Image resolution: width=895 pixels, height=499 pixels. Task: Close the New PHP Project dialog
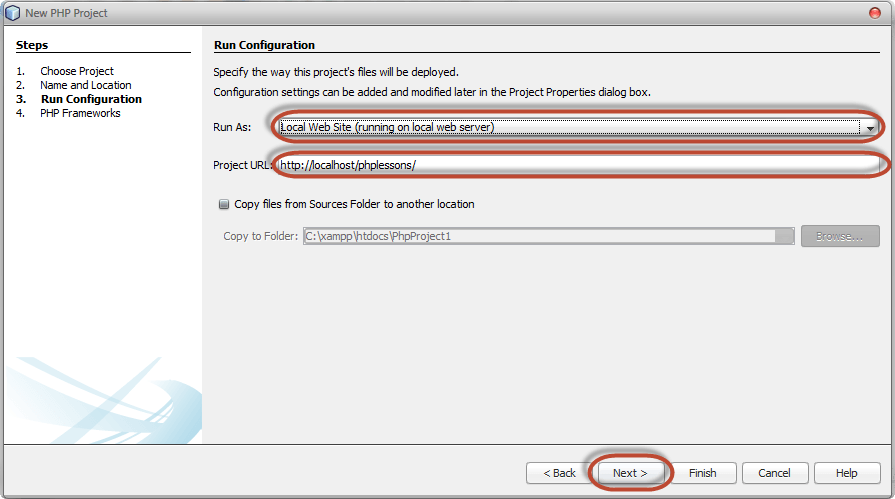pos(875,13)
